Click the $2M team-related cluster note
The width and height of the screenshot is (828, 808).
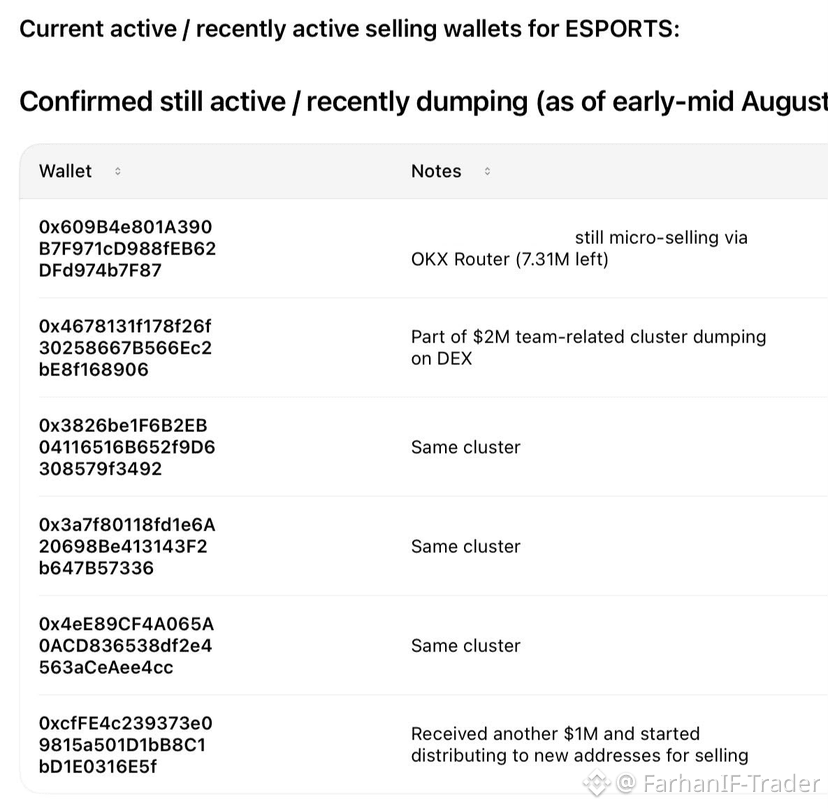point(589,348)
